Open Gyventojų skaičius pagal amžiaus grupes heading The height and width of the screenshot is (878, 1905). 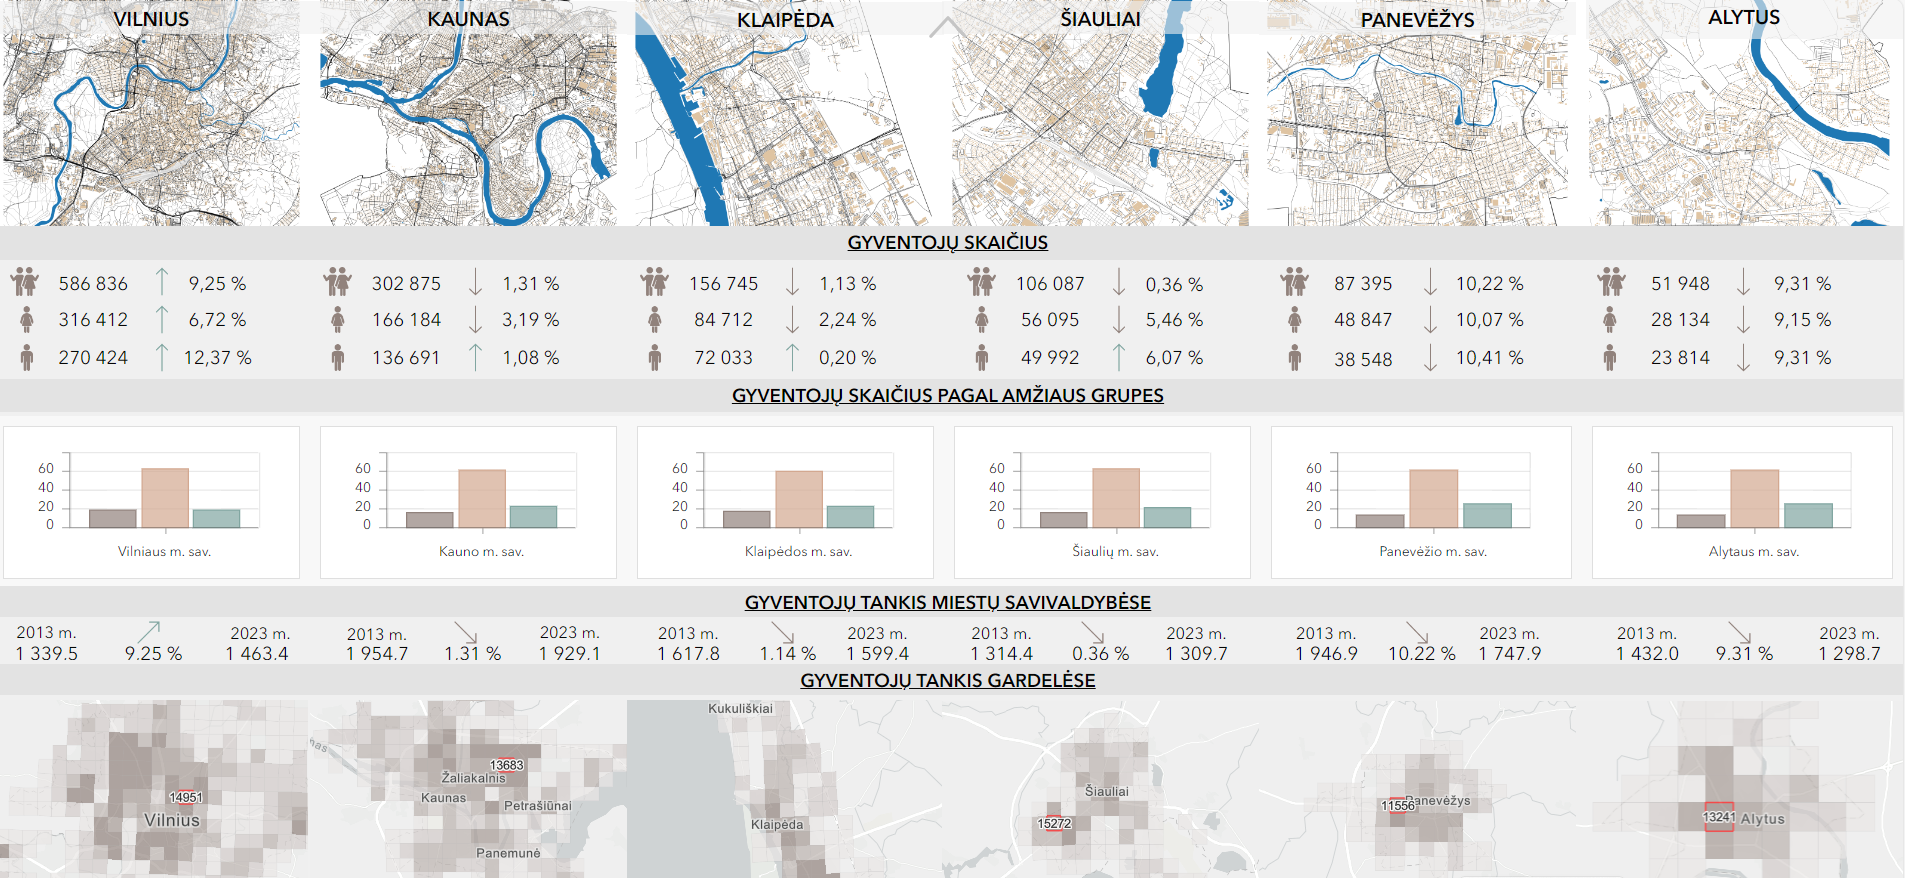pos(948,396)
